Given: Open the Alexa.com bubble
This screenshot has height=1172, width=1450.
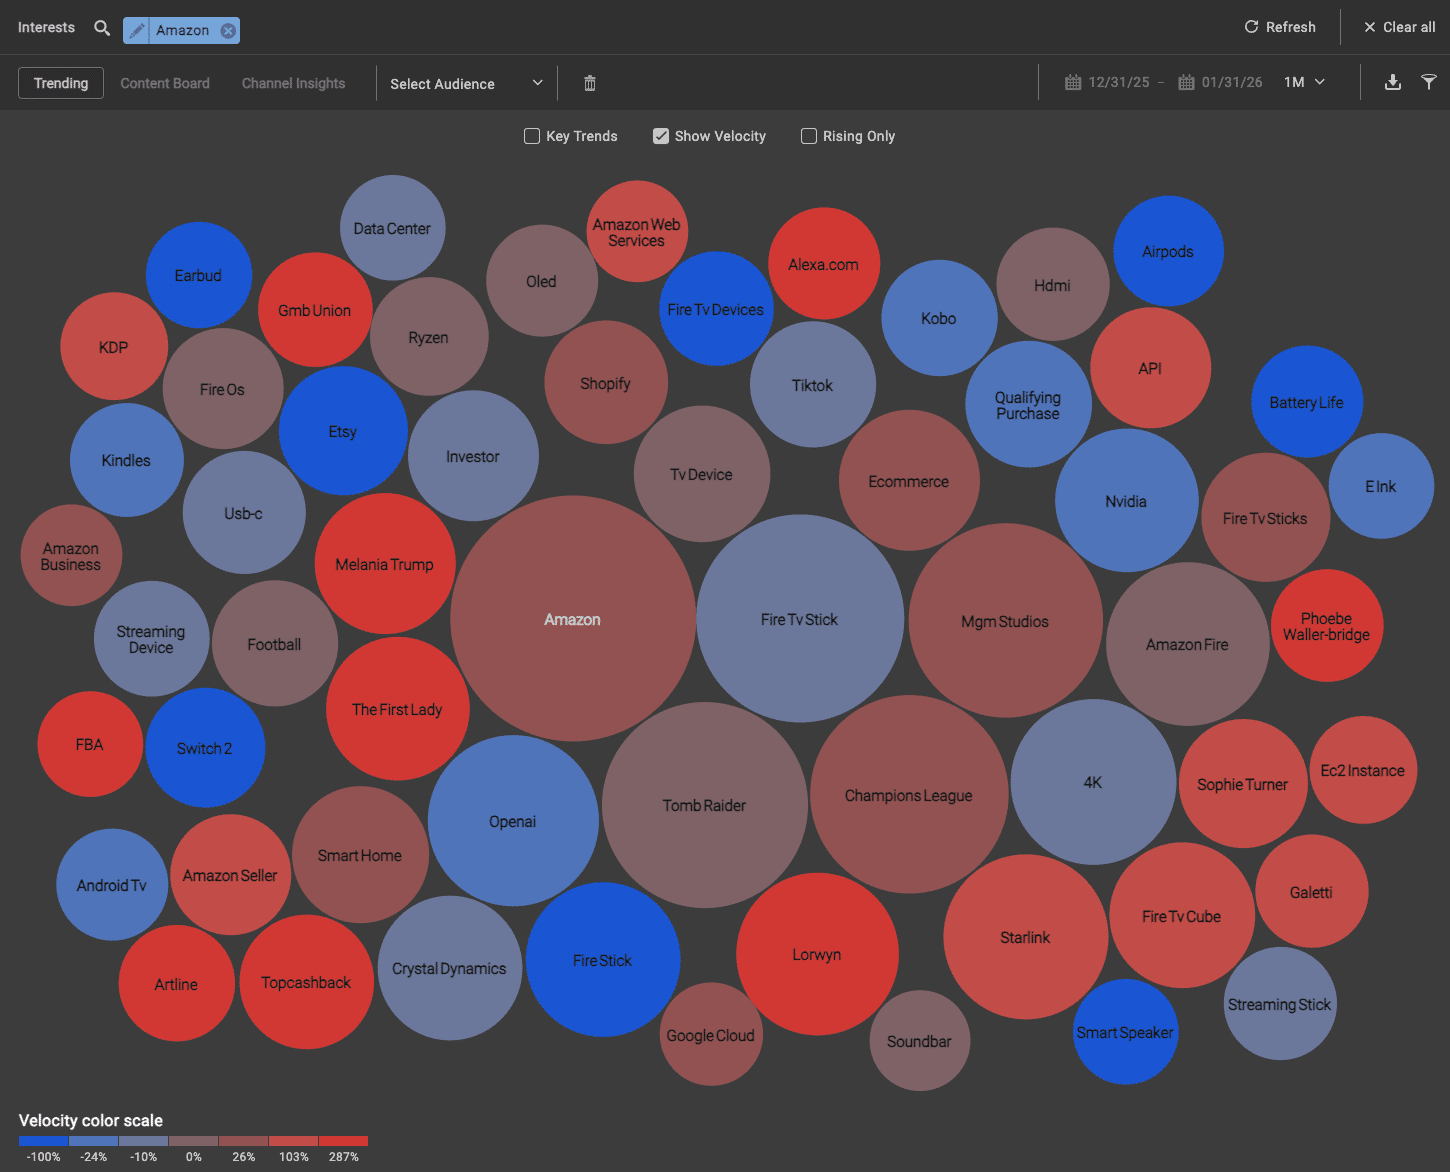Looking at the screenshot, I should [x=824, y=264].
